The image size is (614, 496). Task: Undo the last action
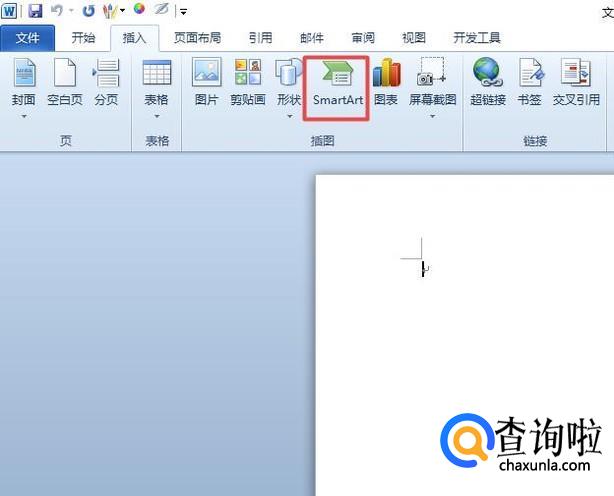(57, 10)
